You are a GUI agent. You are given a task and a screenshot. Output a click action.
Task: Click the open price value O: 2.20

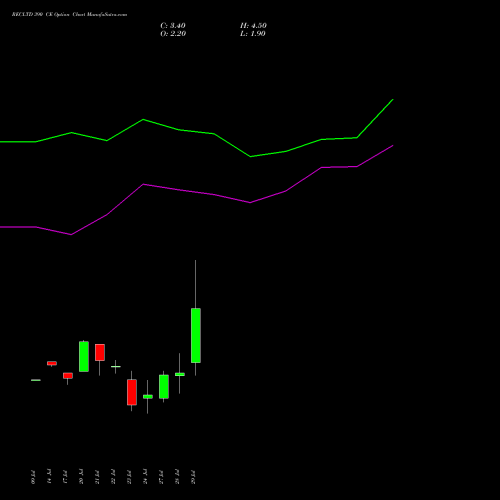pyautogui.click(x=173, y=34)
